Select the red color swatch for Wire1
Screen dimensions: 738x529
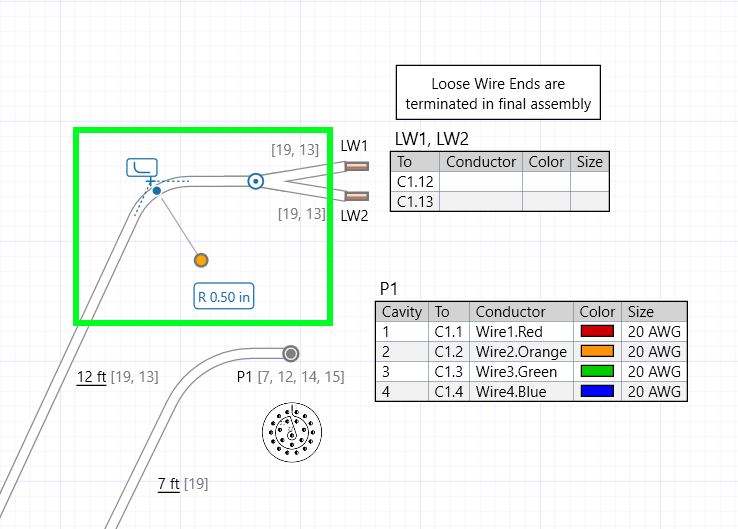[597, 331]
